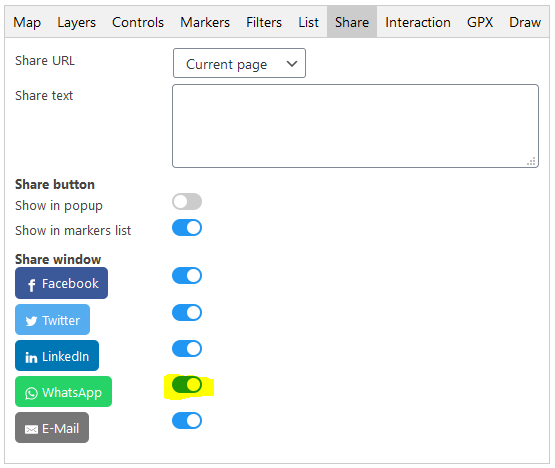
Task: Select the GPX tab
Action: [x=480, y=22]
